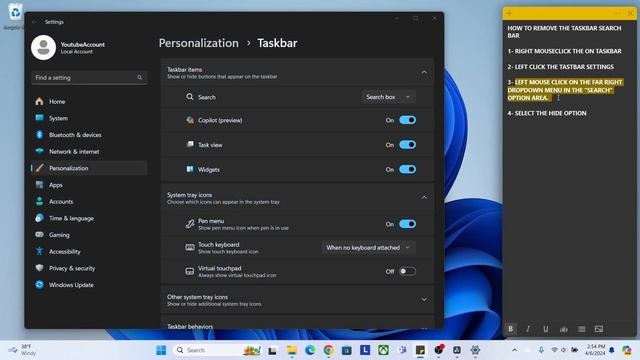
Task: Open the Search box dropdown
Action: coord(388,97)
